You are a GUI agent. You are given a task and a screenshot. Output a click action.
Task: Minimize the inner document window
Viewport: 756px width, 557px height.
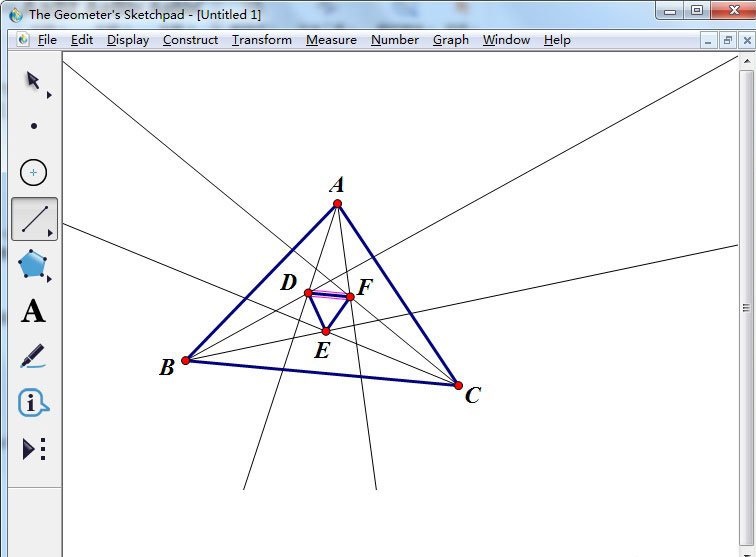[708, 41]
